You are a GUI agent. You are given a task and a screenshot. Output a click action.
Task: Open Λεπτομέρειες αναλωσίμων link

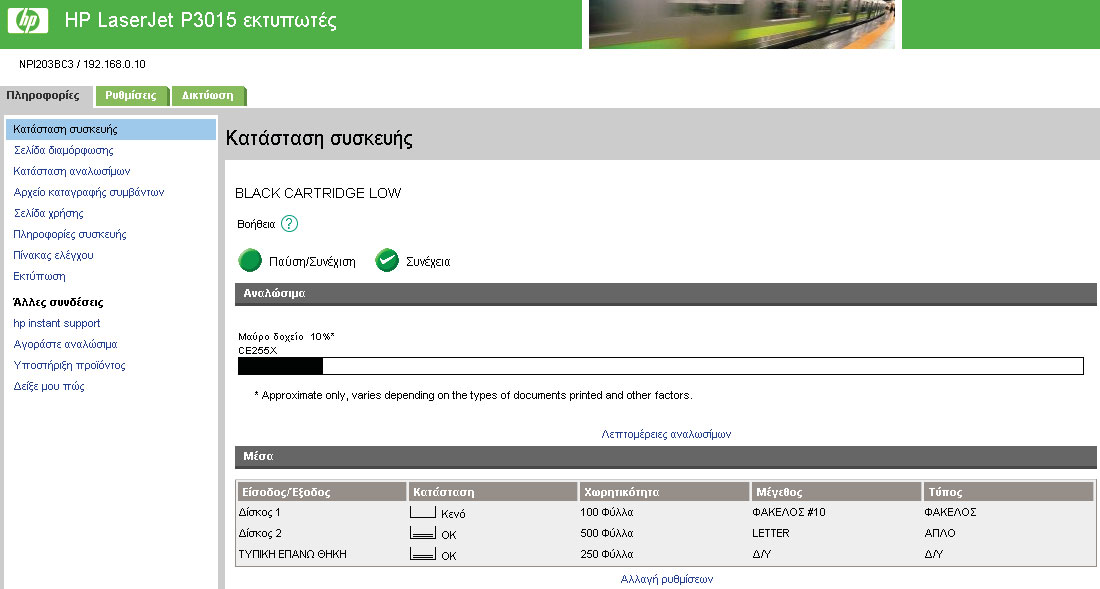click(666, 434)
